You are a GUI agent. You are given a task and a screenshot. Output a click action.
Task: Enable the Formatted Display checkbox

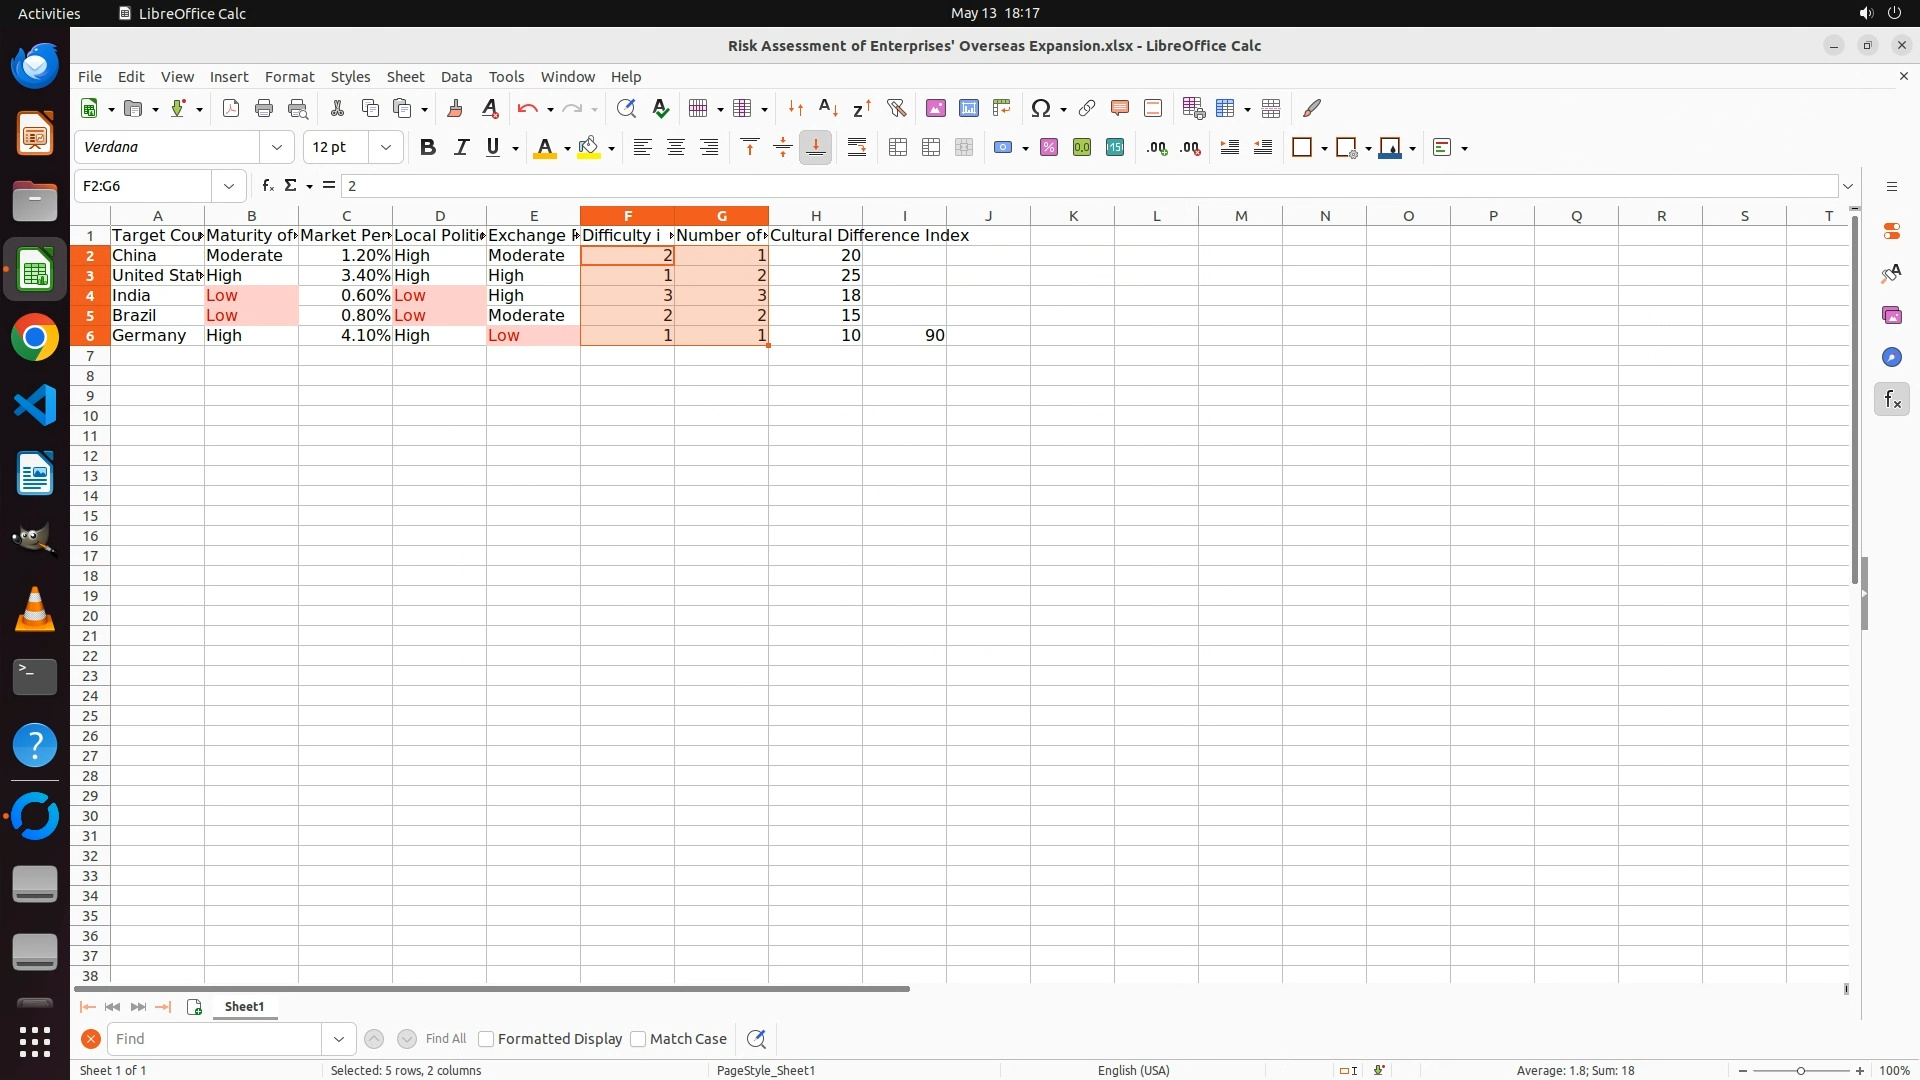[486, 1039]
